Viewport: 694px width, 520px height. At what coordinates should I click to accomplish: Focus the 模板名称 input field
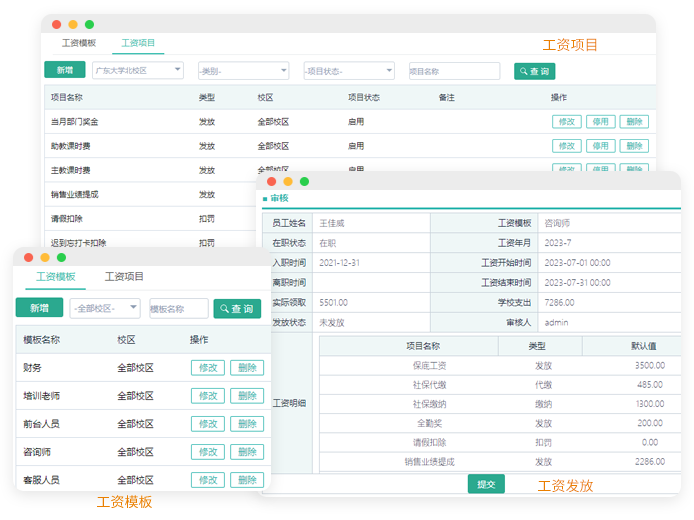click(179, 309)
